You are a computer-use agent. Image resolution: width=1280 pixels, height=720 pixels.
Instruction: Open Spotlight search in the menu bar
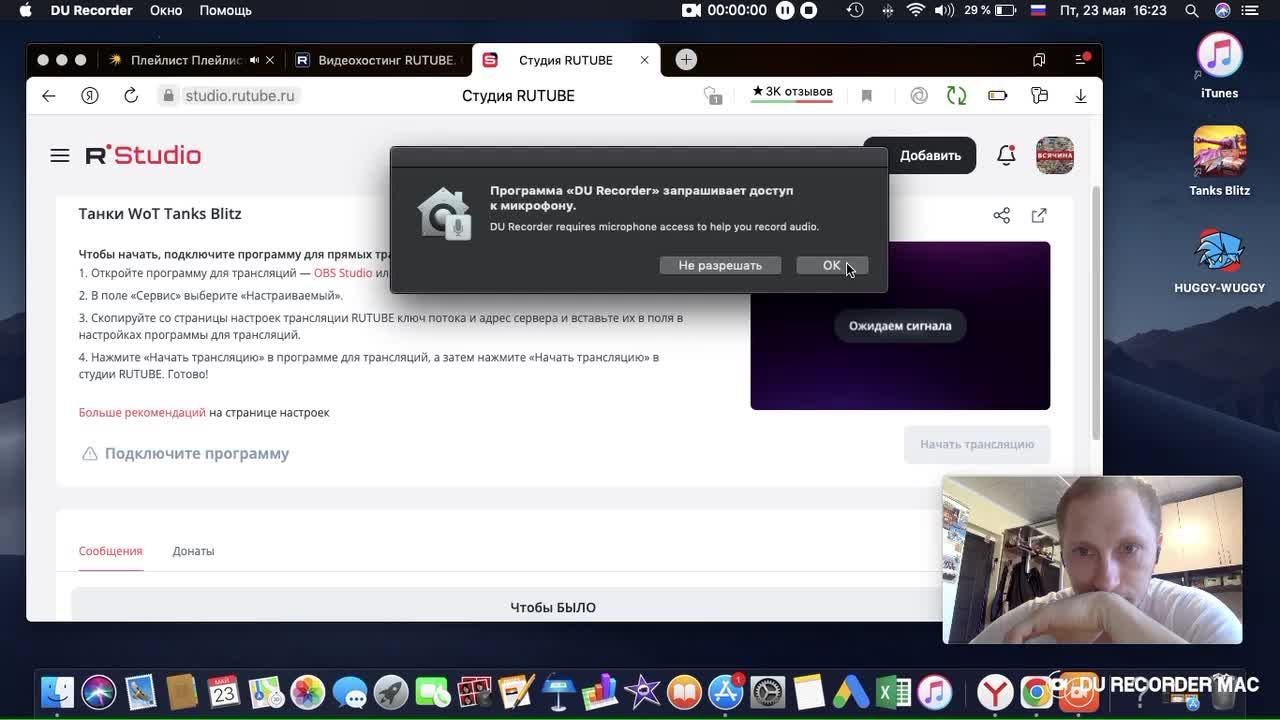[1192, 10]
